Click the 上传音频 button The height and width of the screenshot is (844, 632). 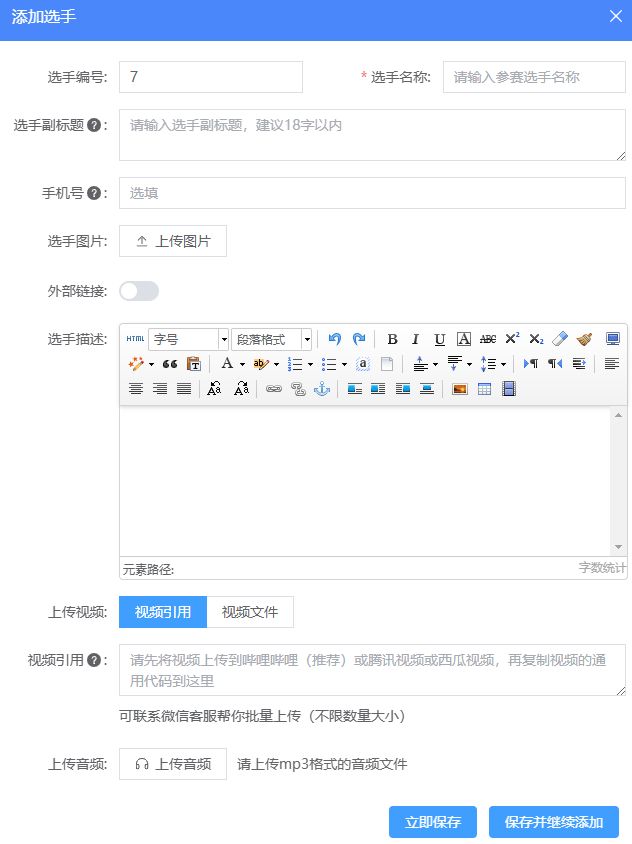(x=173, y=764)
